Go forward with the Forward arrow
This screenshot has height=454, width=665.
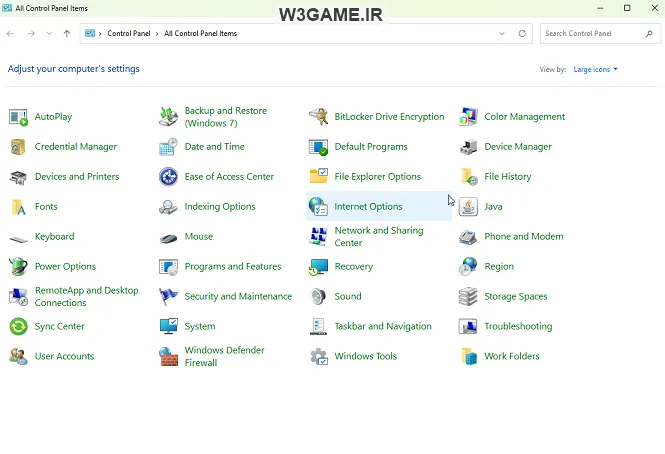click(x=31, y=34)
